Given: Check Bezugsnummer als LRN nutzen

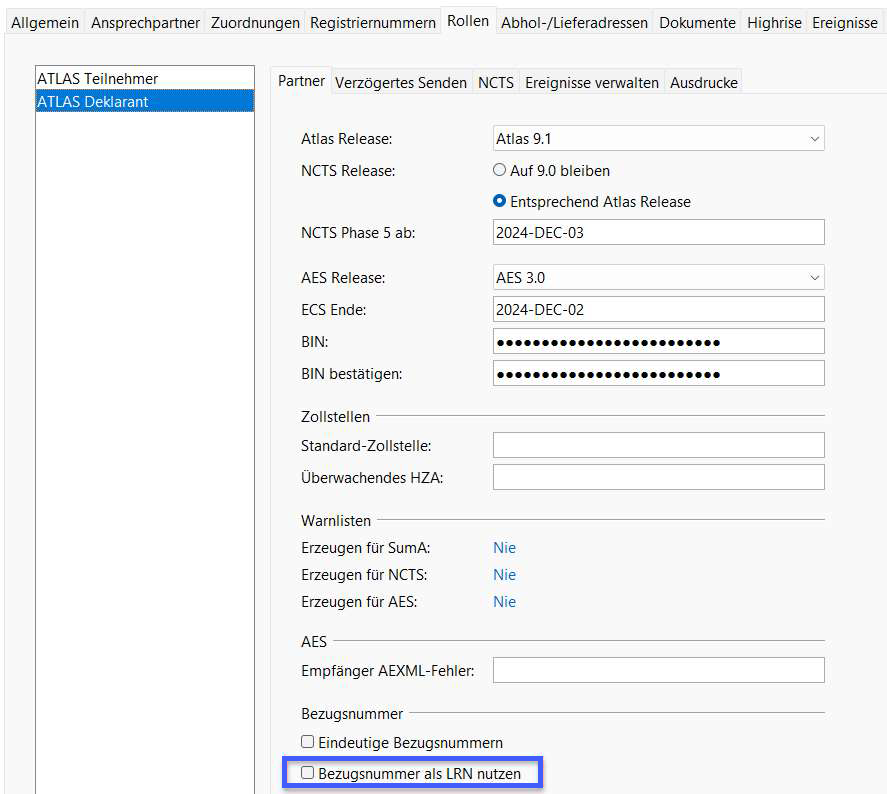Looking at the screenshot, I should click(308, 772).
